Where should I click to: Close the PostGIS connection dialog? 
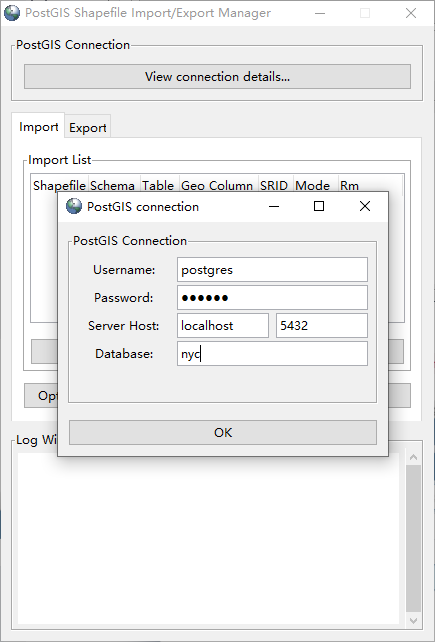365,206
